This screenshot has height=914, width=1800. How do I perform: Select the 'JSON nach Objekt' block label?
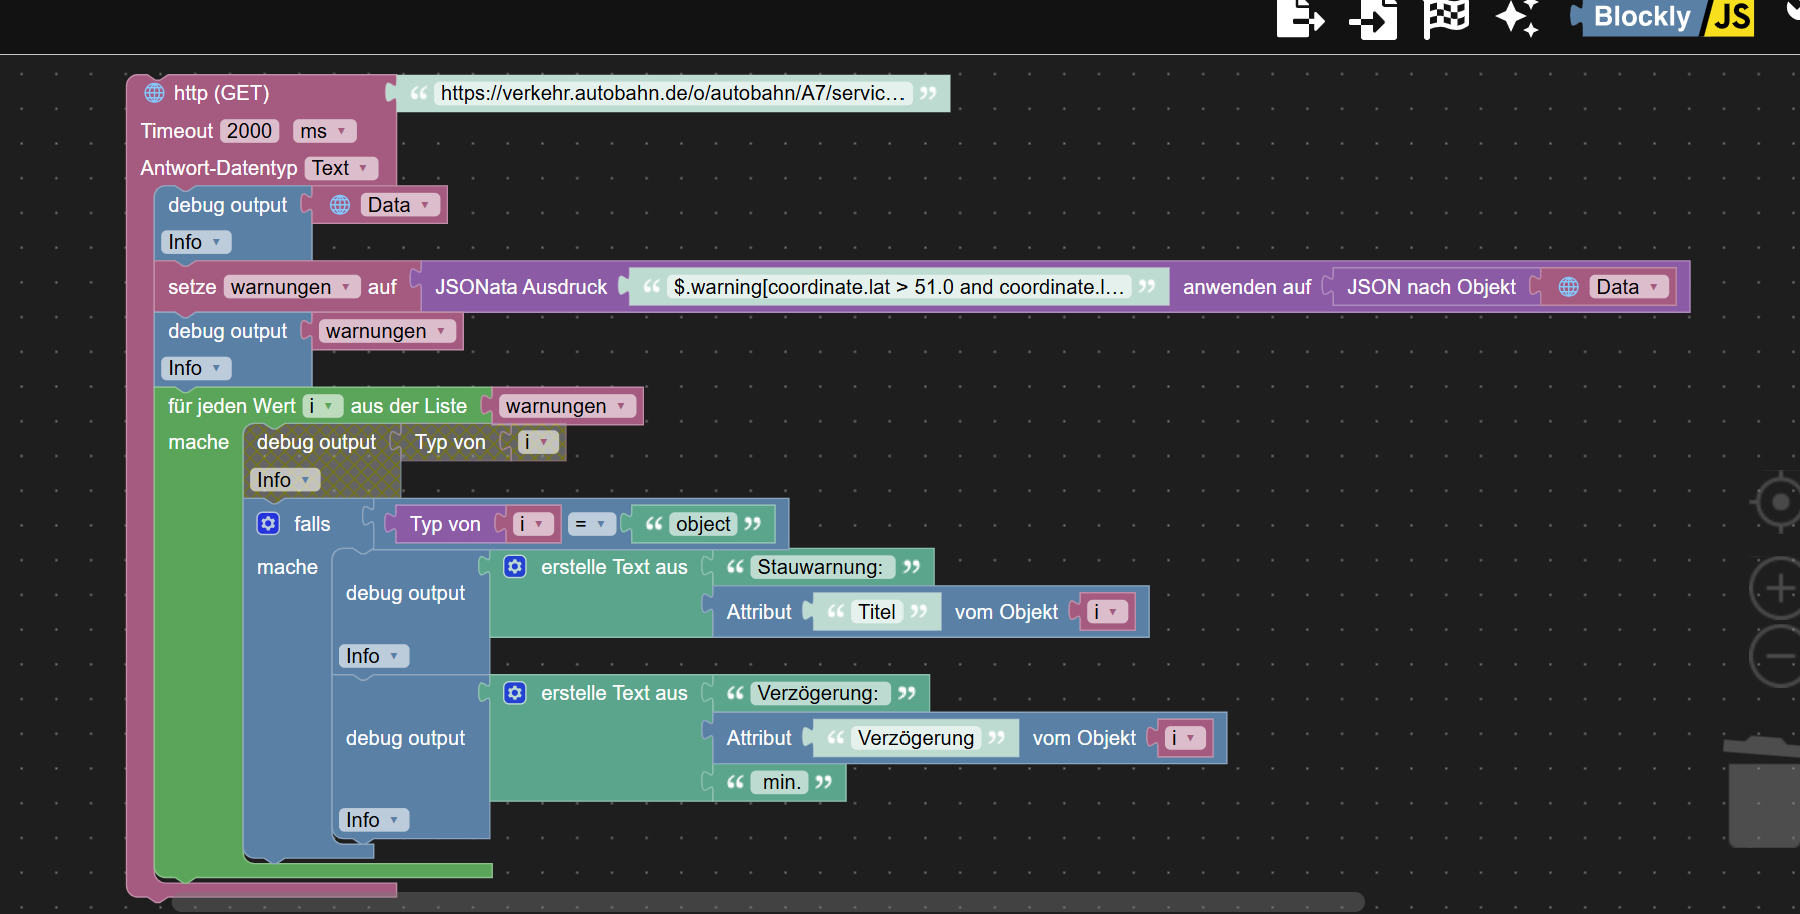(x=1431, y=287)
